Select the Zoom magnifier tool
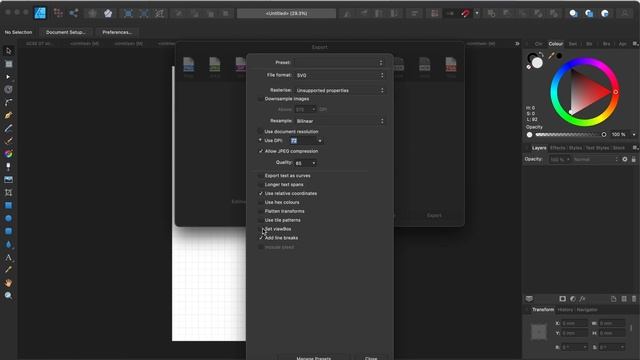The height and width of the screenshot is (360, 640). click(8, 296)
